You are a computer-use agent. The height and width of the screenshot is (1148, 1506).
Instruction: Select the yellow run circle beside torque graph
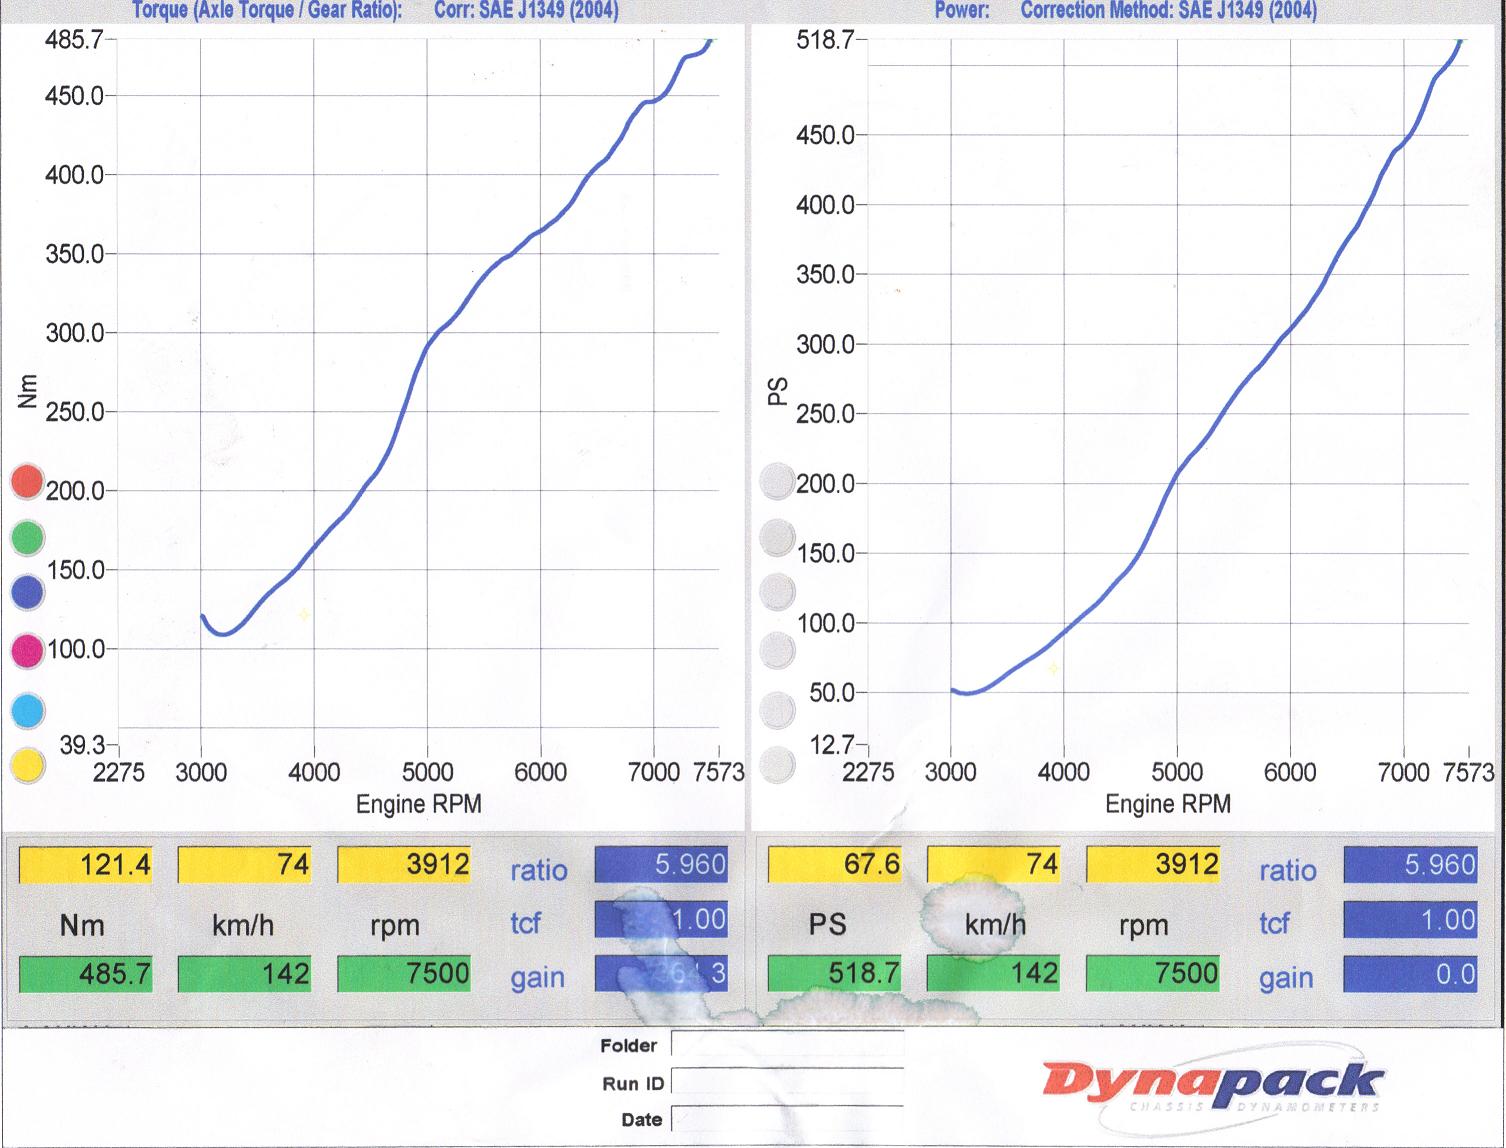[x=27, y=766]
